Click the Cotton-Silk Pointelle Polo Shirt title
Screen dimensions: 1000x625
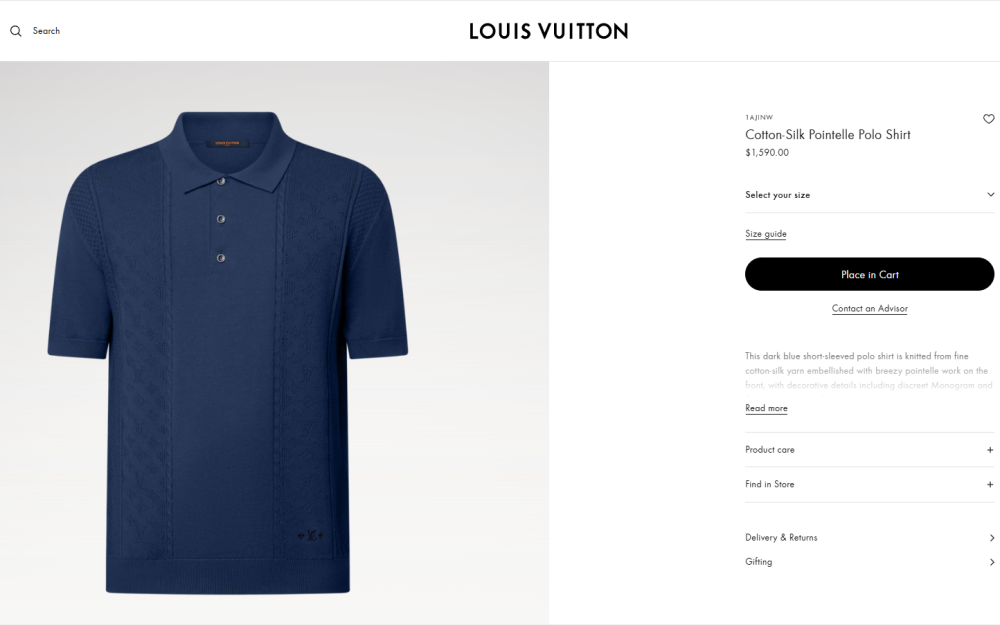pos(827,135)
